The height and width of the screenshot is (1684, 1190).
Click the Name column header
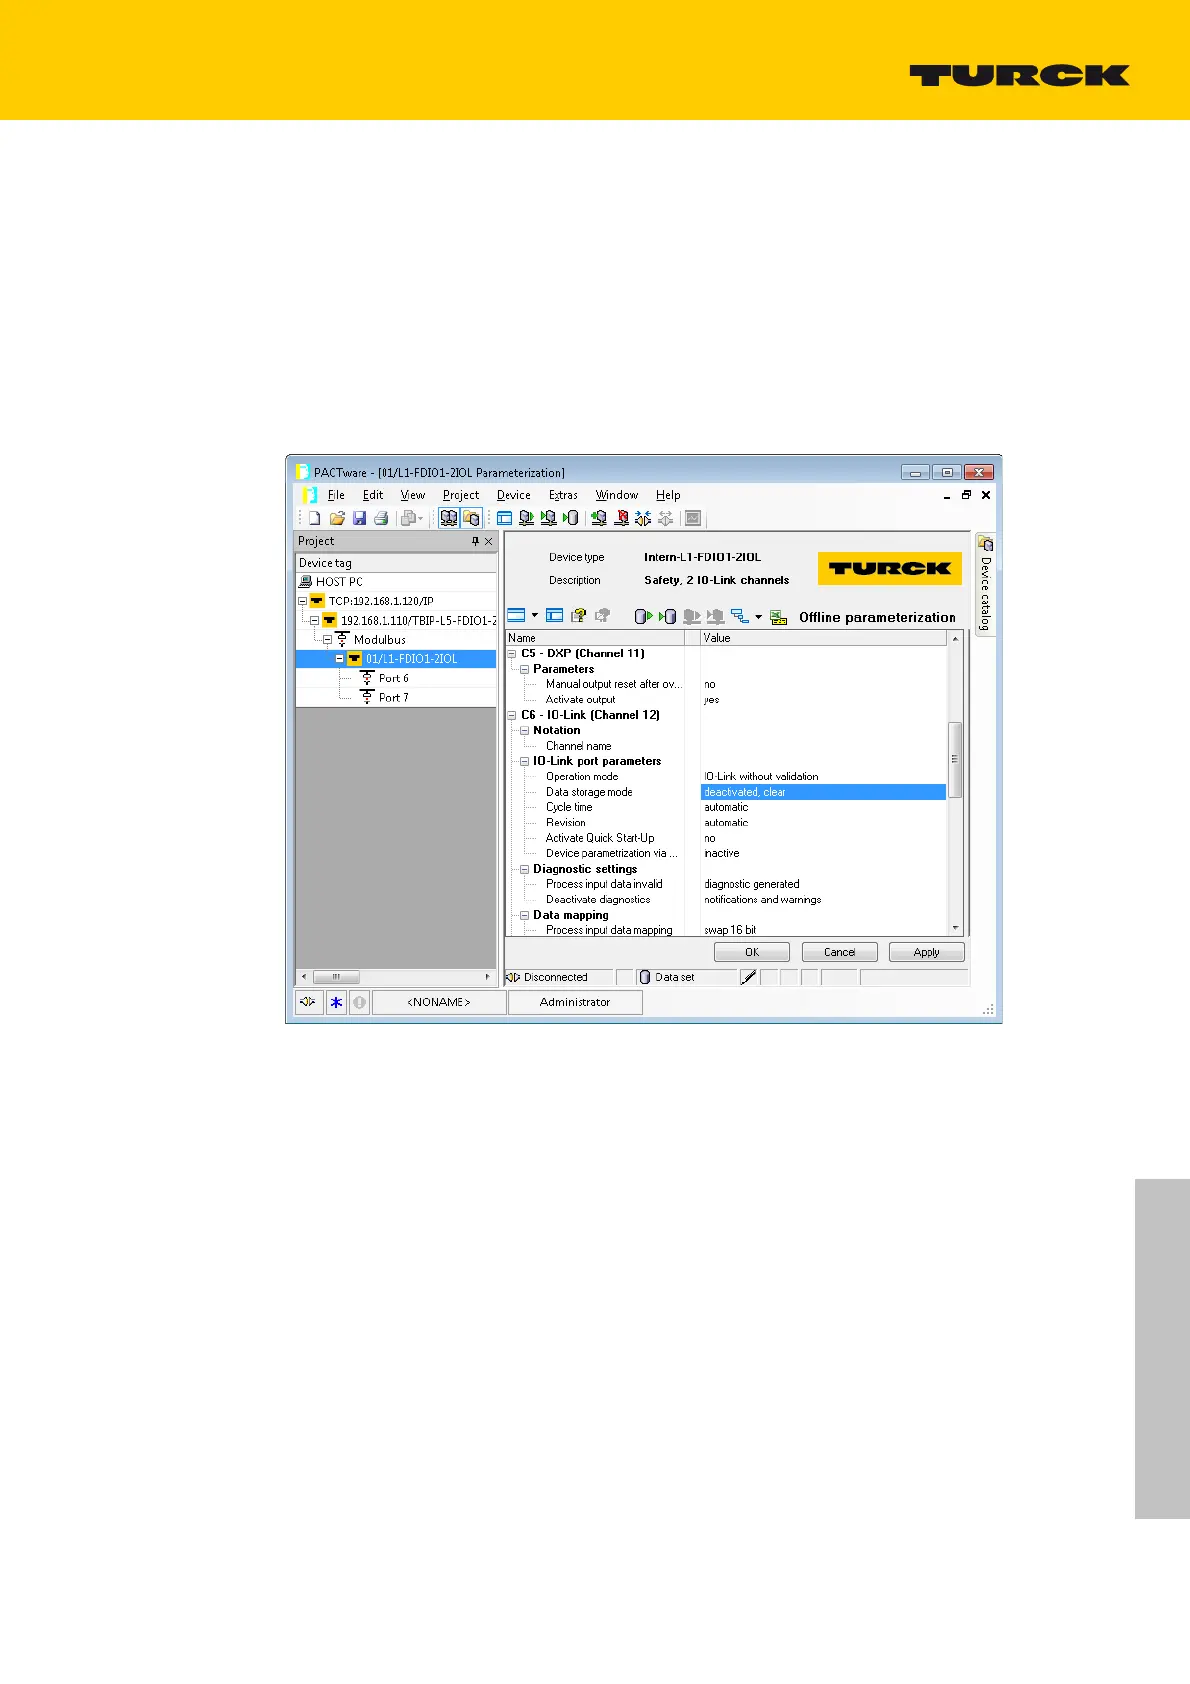pos(594,638)
